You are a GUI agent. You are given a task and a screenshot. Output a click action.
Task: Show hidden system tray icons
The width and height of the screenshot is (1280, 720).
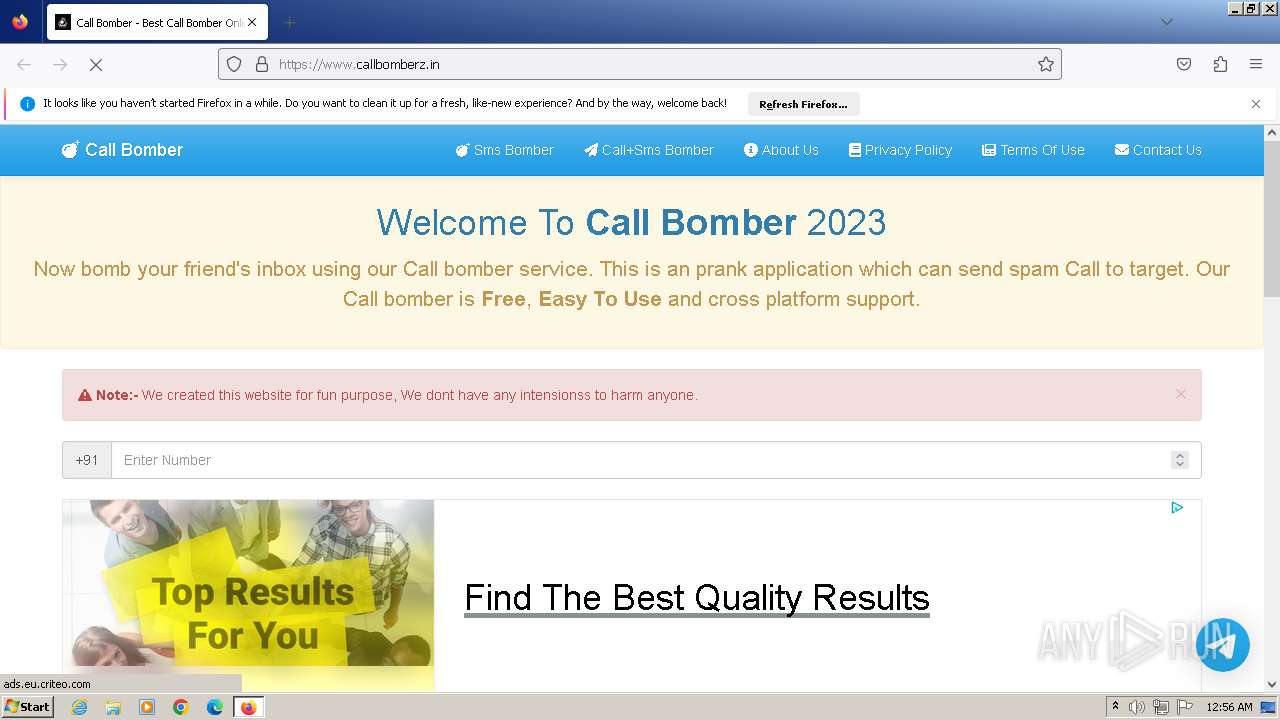point(1115,707)
